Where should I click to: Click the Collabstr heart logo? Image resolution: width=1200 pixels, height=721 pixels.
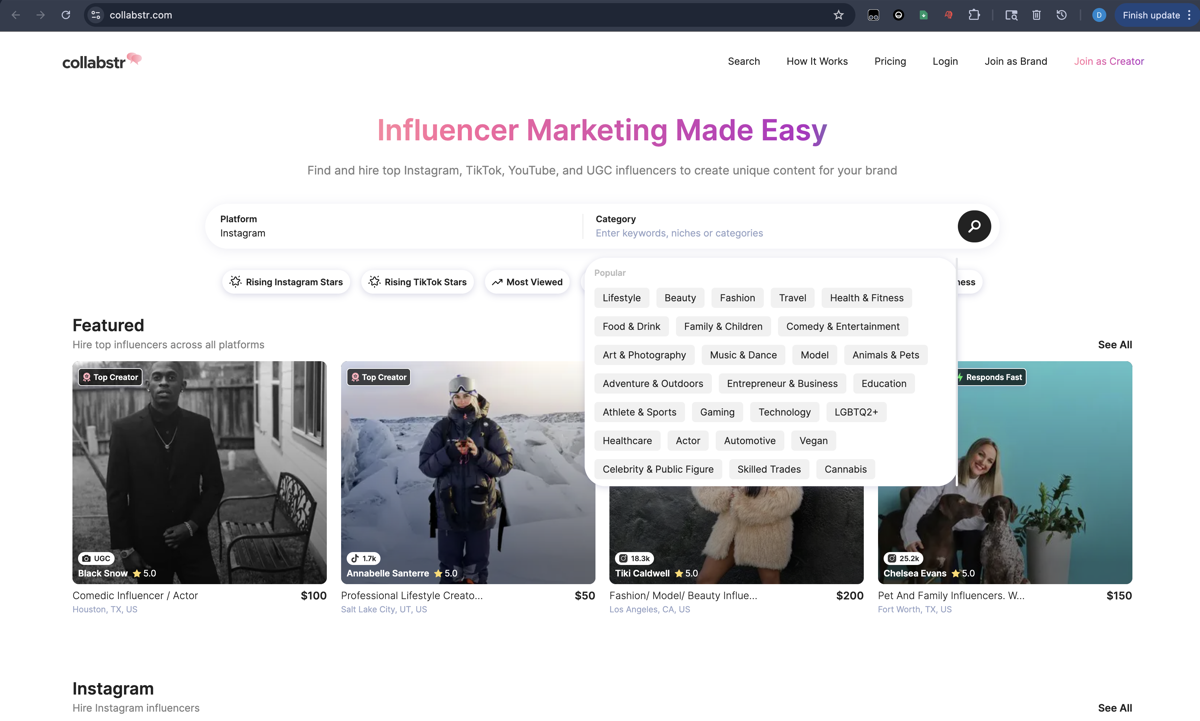click(x=134, y=60)
